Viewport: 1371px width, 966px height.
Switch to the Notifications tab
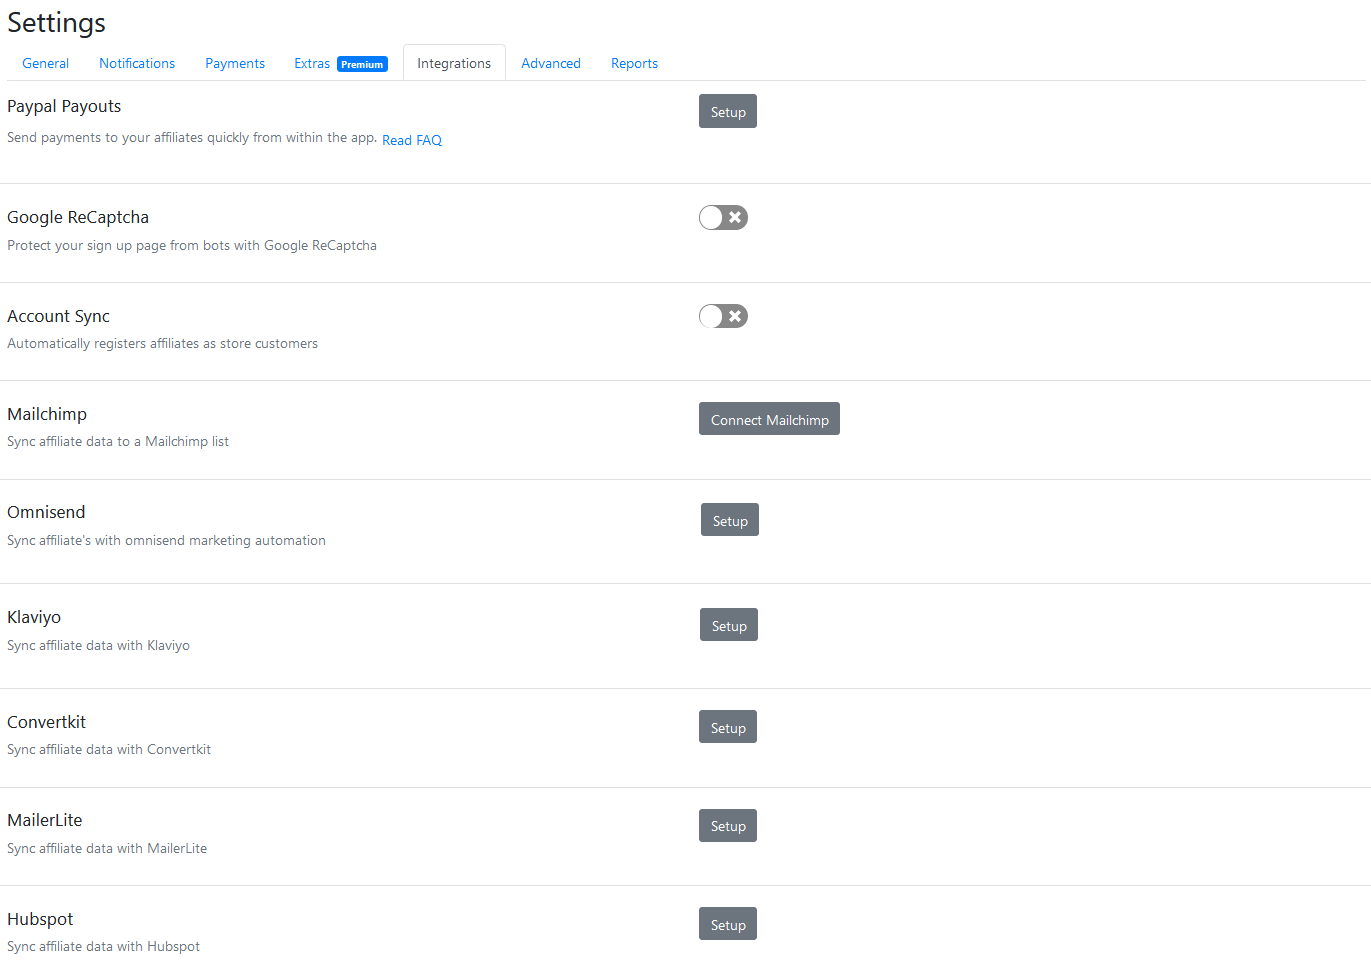point(137,63)
